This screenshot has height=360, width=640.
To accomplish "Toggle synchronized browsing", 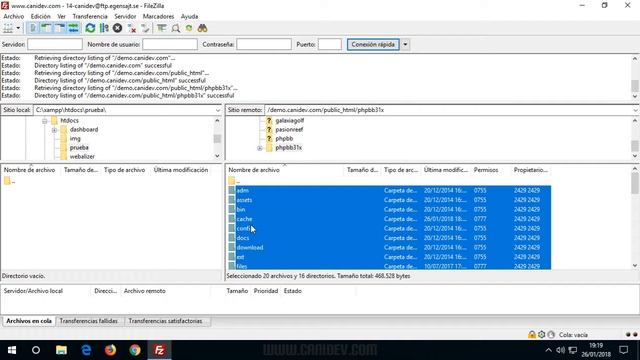I will (189, 28).
